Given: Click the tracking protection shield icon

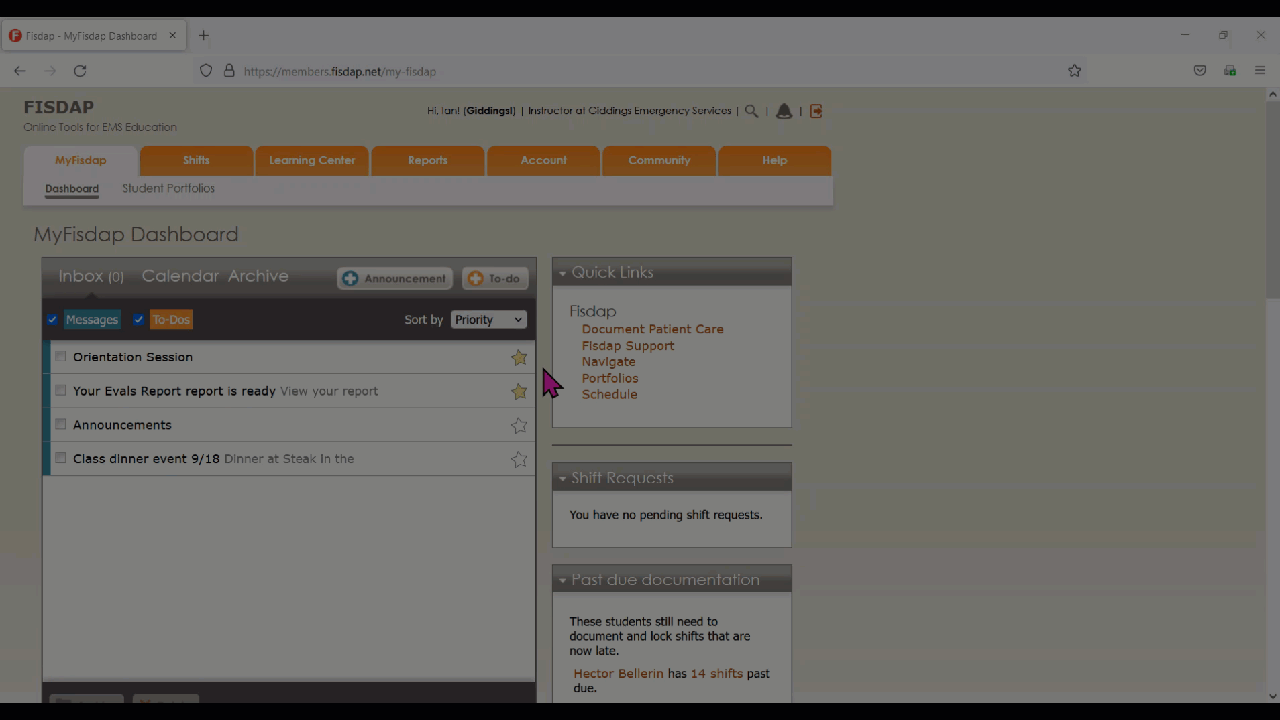Looking at the screenshot, I should pos(206,71).
